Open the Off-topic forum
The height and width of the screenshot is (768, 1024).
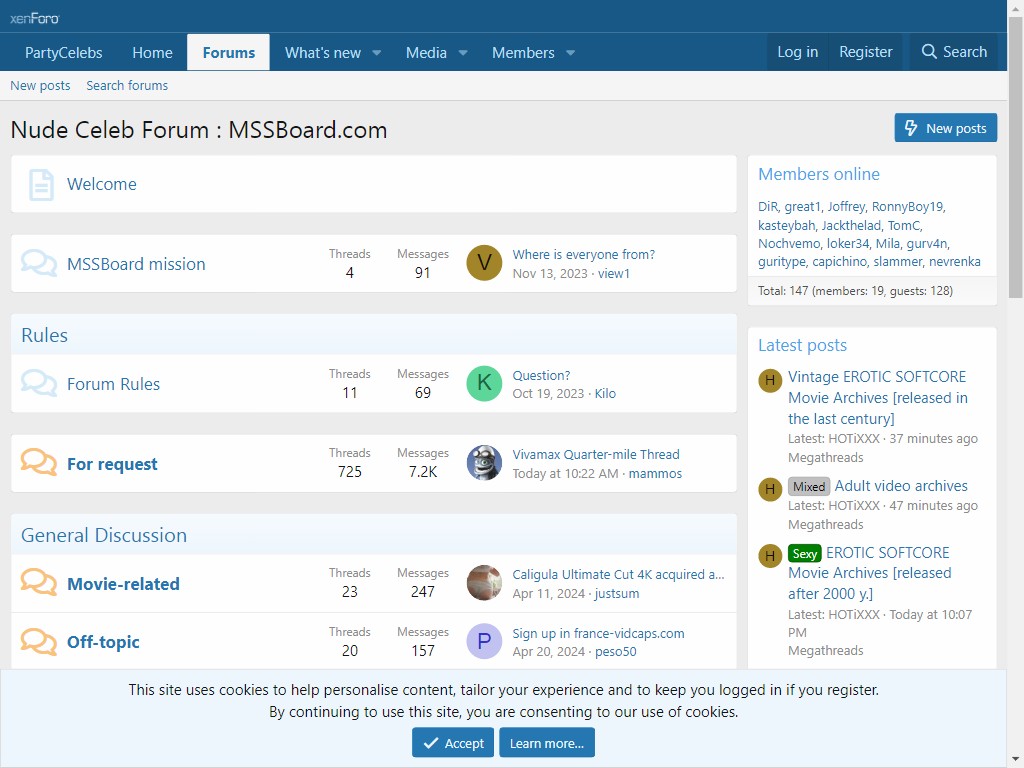click(103, 642)
